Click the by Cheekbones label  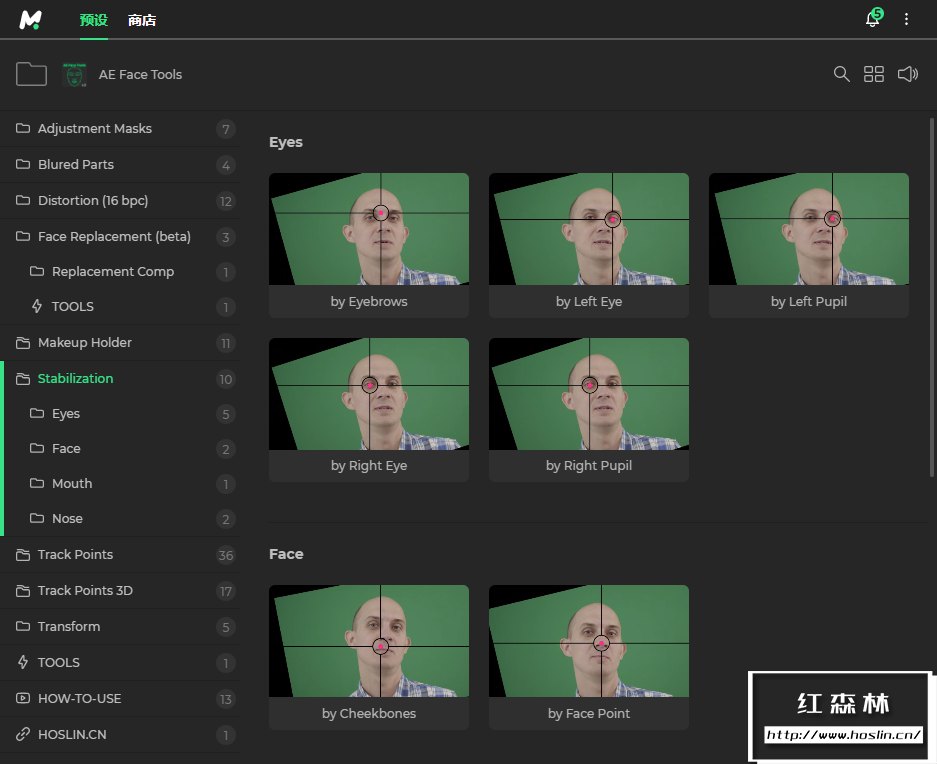tap(369, 713)
